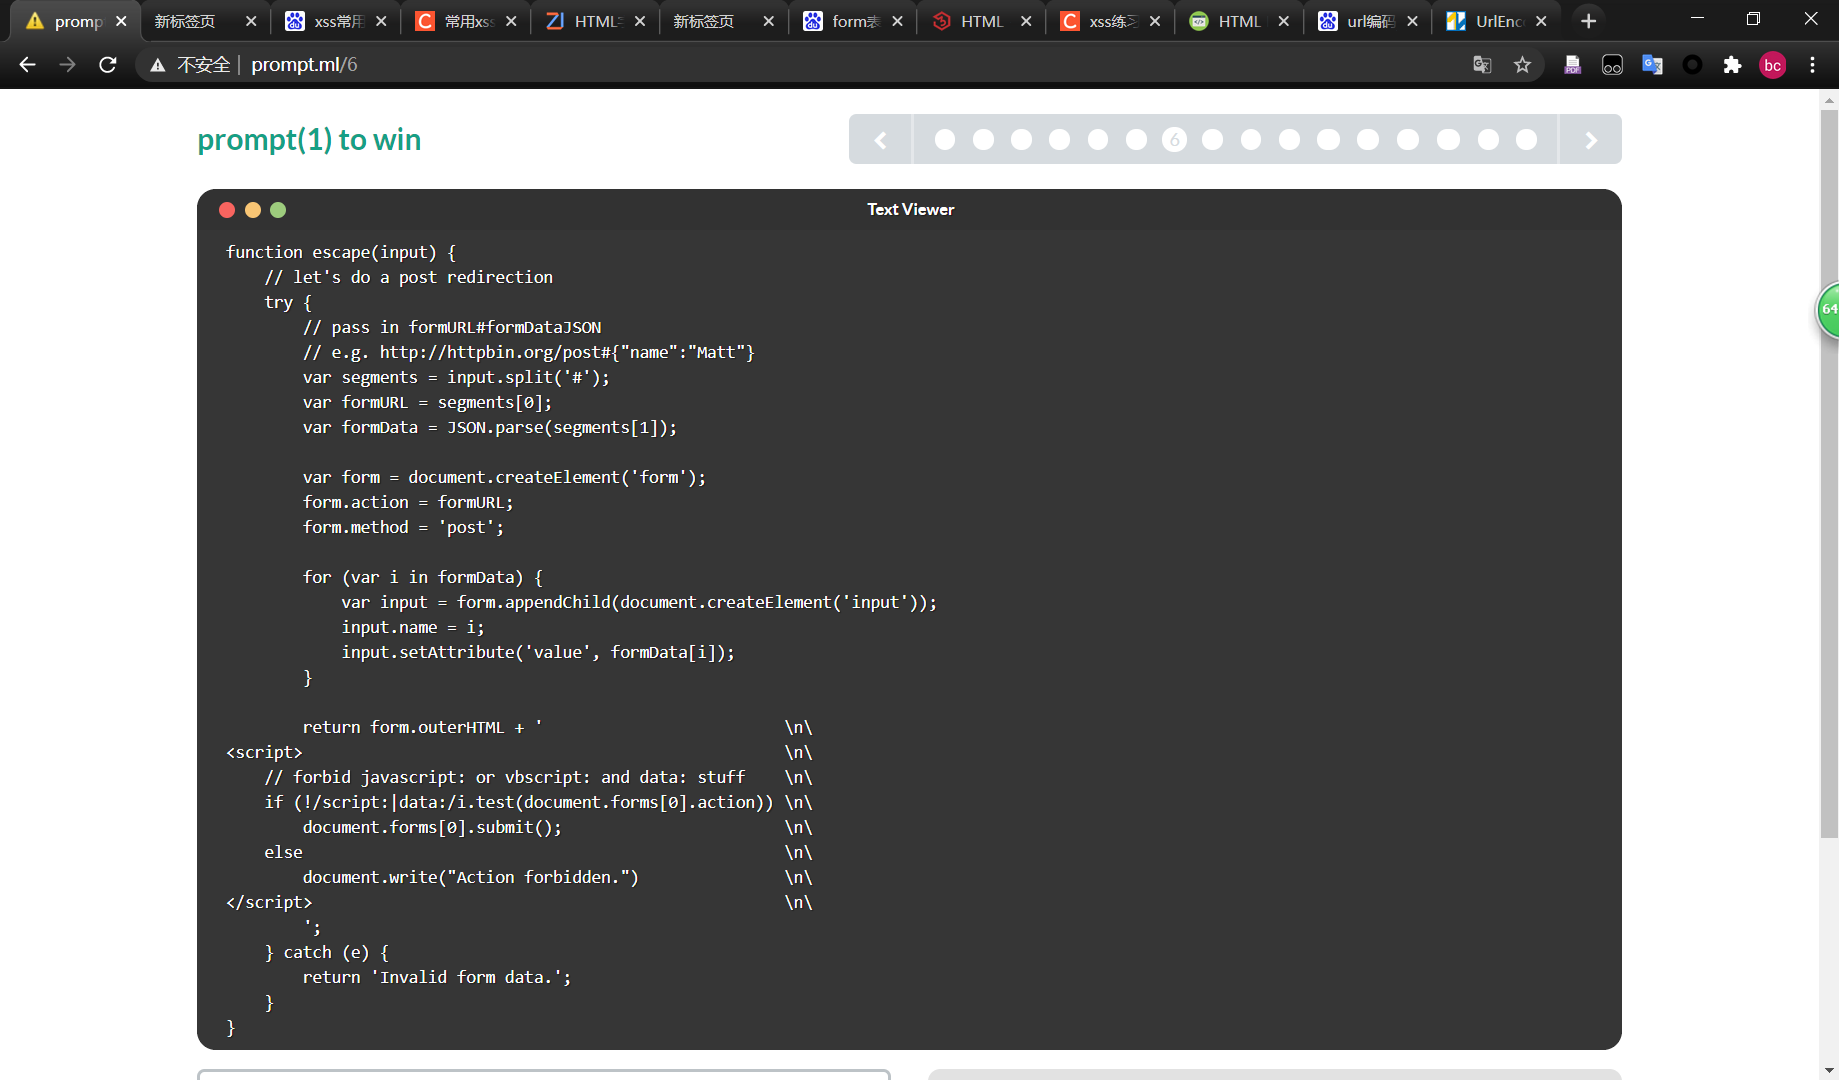
Task: Select the second-to-last level dot
Action: (x=1488, y=139)
